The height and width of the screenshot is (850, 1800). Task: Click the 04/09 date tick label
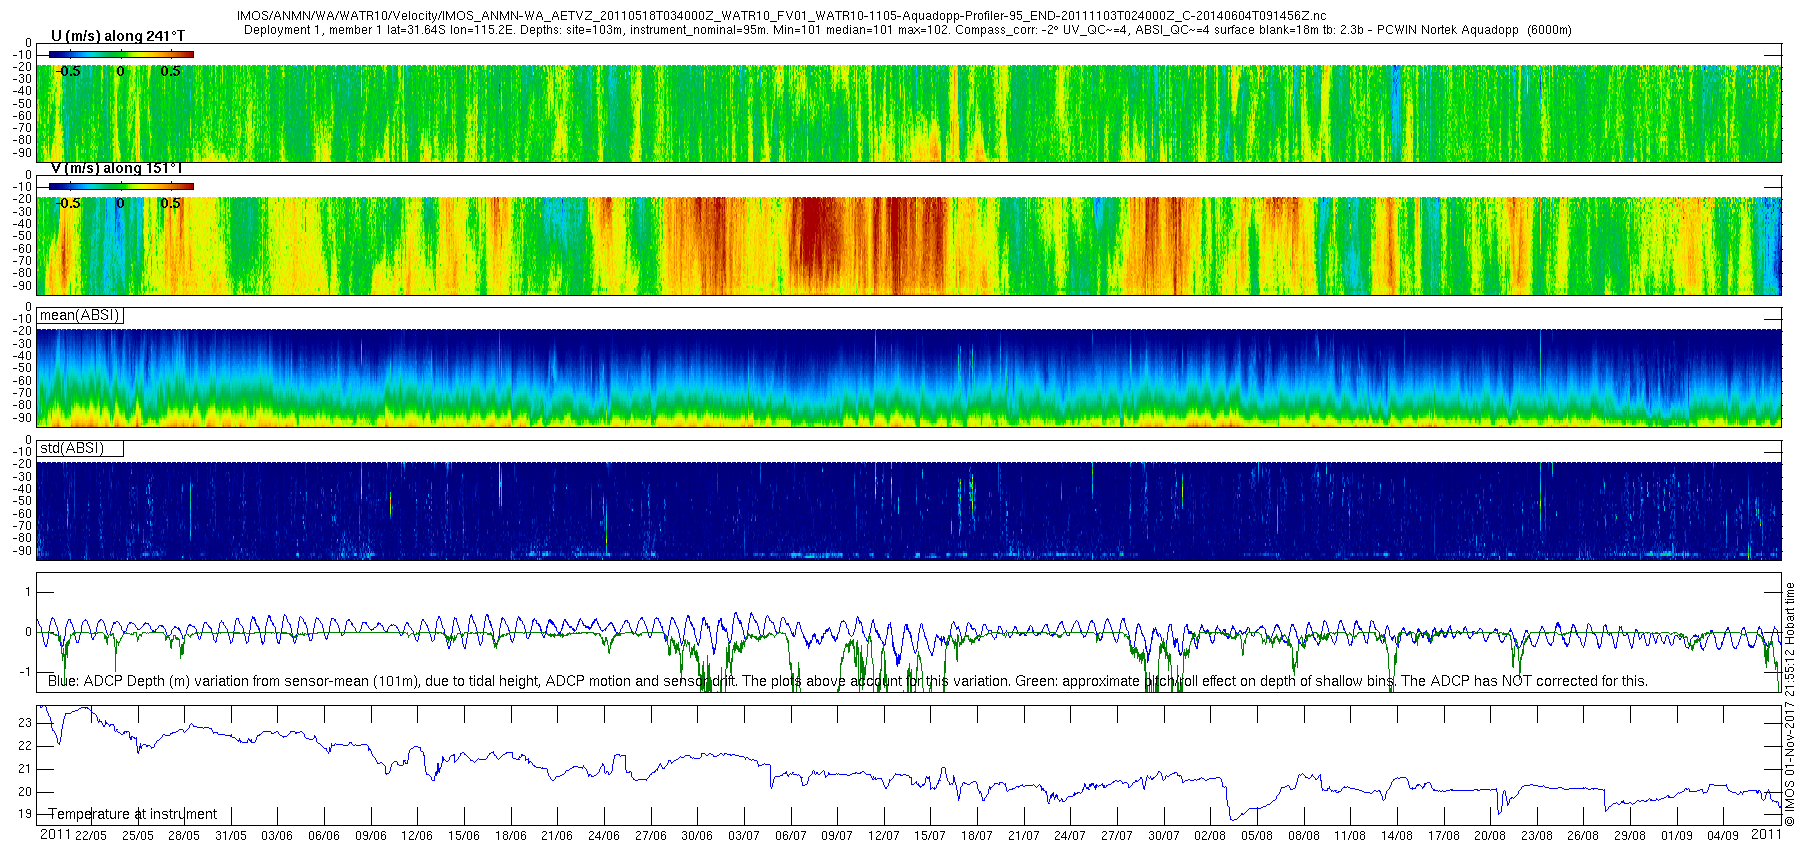pyautogui.click(x=1724, y=835)
